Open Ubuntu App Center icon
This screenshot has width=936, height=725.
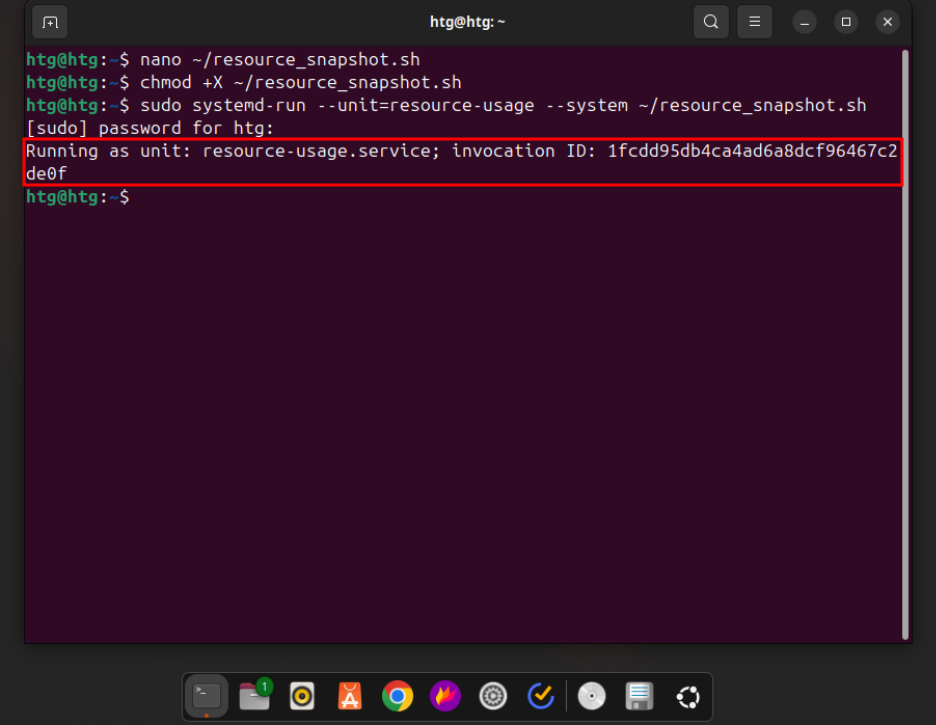tap(350, 696)
